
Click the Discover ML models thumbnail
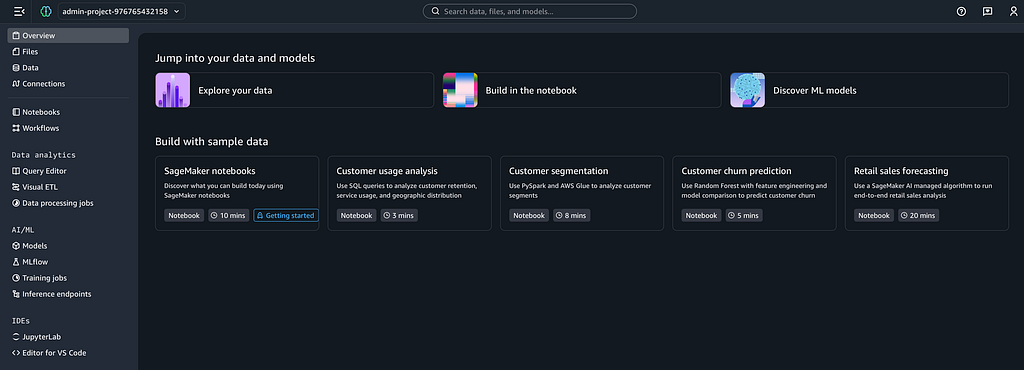(748, 90)
